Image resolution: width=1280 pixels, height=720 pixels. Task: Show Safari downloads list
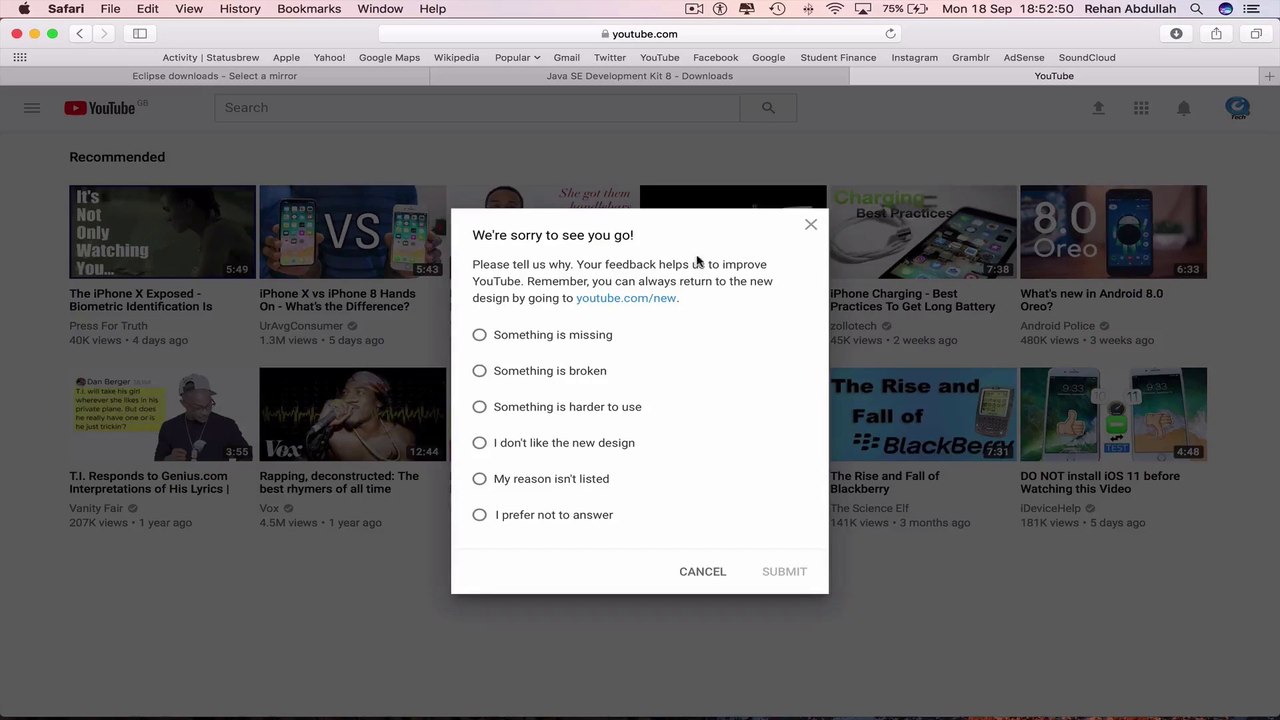click(x=1176, y=34)
